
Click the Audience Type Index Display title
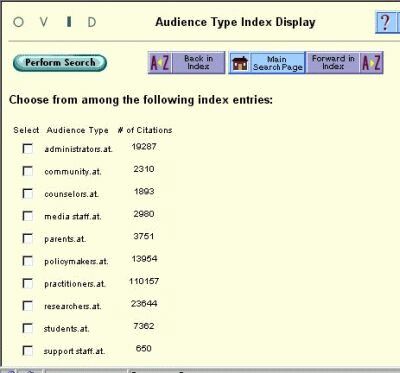[235, 22]
